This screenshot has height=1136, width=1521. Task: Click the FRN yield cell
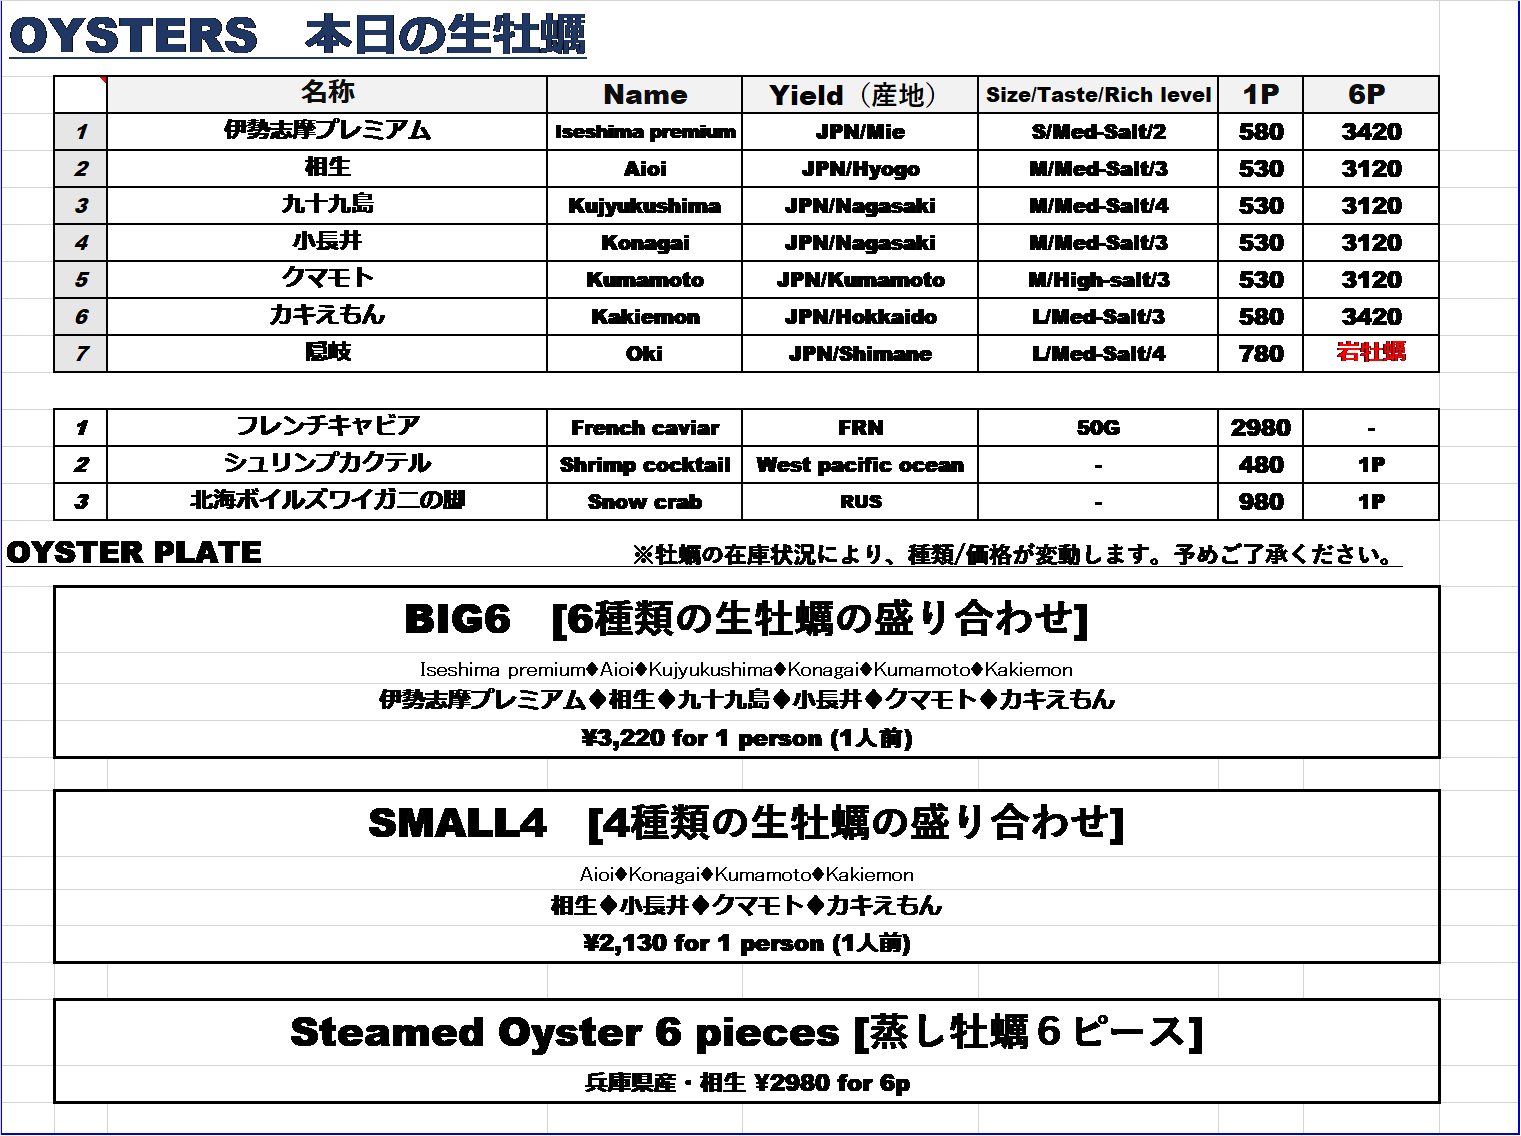pos(860,427)
